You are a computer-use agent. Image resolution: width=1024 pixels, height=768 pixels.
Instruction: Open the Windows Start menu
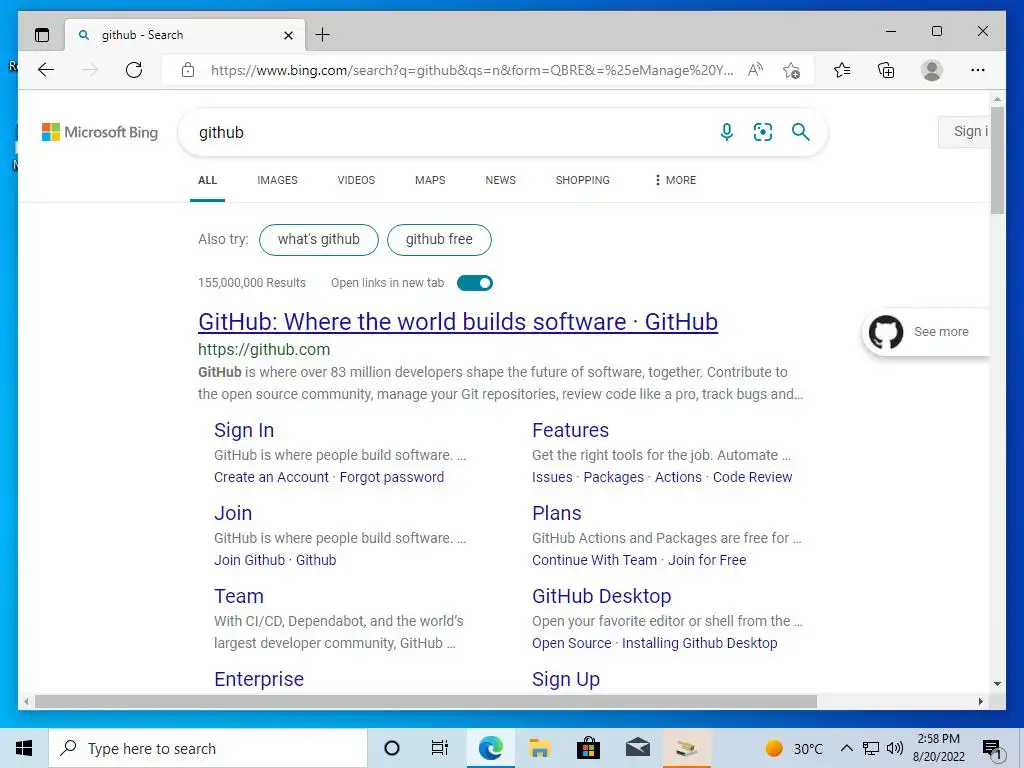coord(24,748)
